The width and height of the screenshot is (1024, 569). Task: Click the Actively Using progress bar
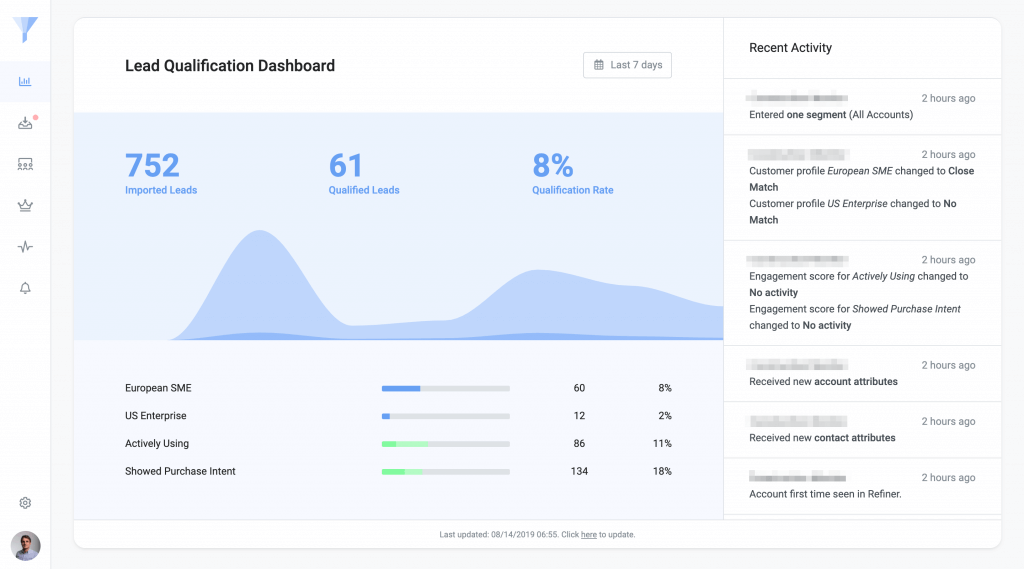click(x=445, y=444)
